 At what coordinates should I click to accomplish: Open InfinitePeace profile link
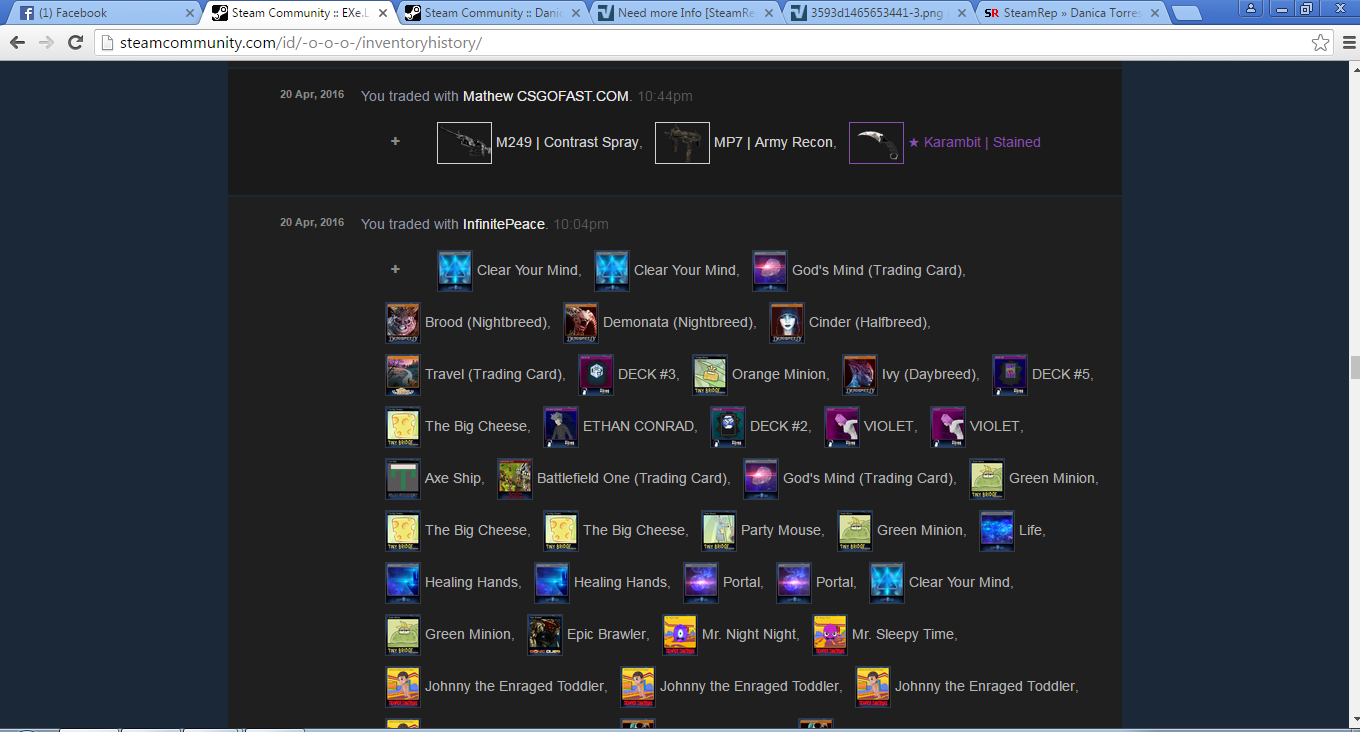click(504, 224)
